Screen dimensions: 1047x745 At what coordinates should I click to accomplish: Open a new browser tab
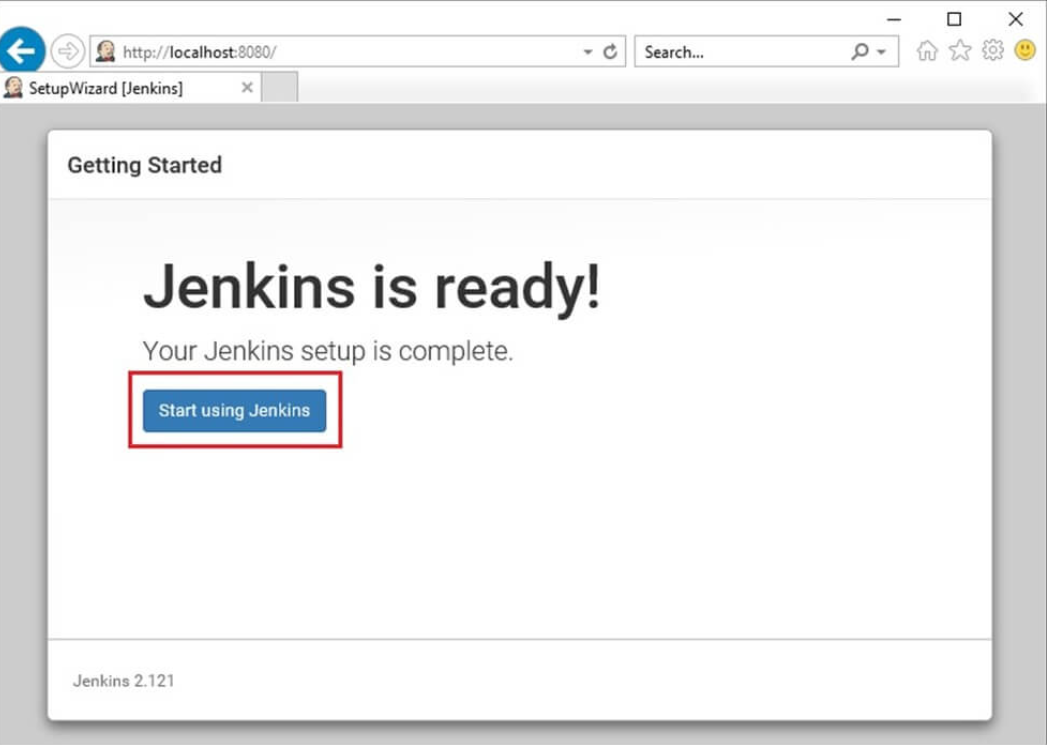[x=277, y=88]
